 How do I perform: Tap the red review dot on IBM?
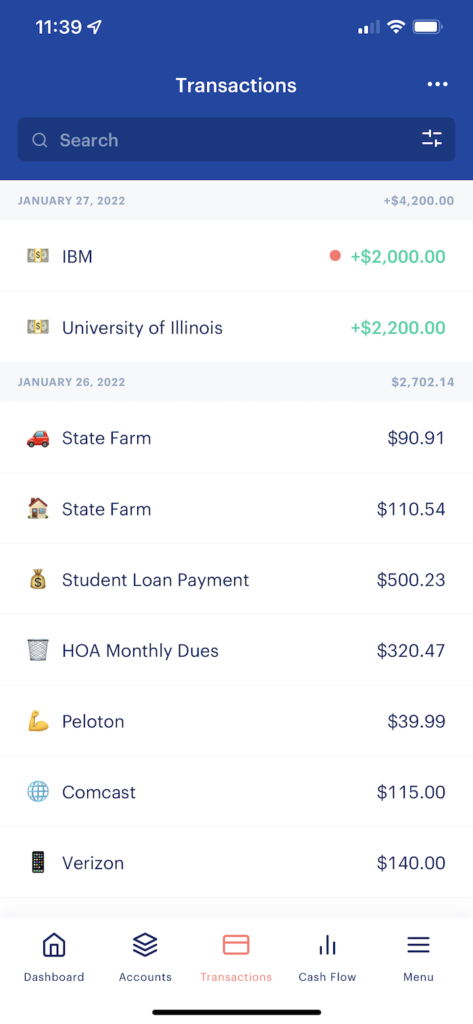(x=335, y=256)
